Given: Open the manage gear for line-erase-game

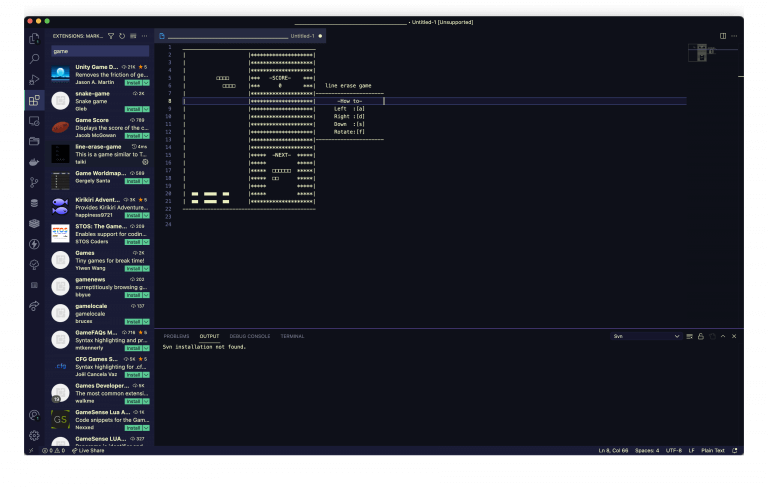Looking at the screenshot, I should pos(145,161).
